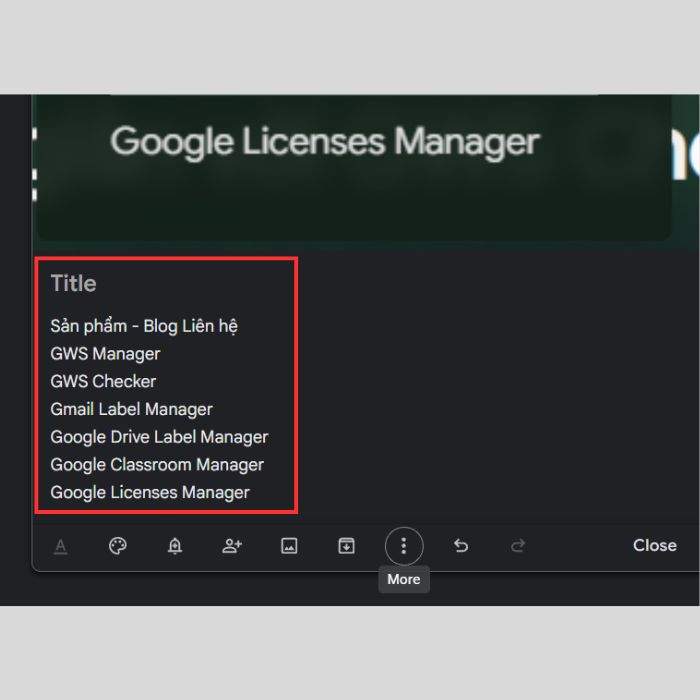Click the Add image icon

tap(289, 546)
